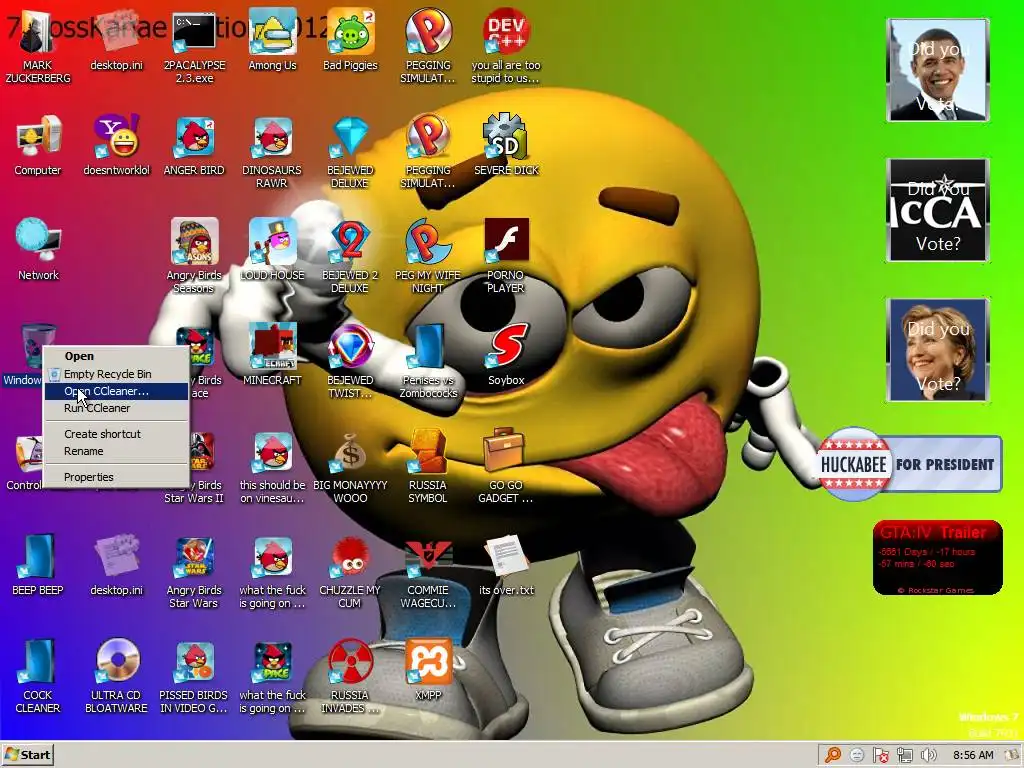The height and width of the screenshot is (768, 1024).
Task: Select the BEJEWED DELUXE diamond icon
Action: [x=350, y=152]
